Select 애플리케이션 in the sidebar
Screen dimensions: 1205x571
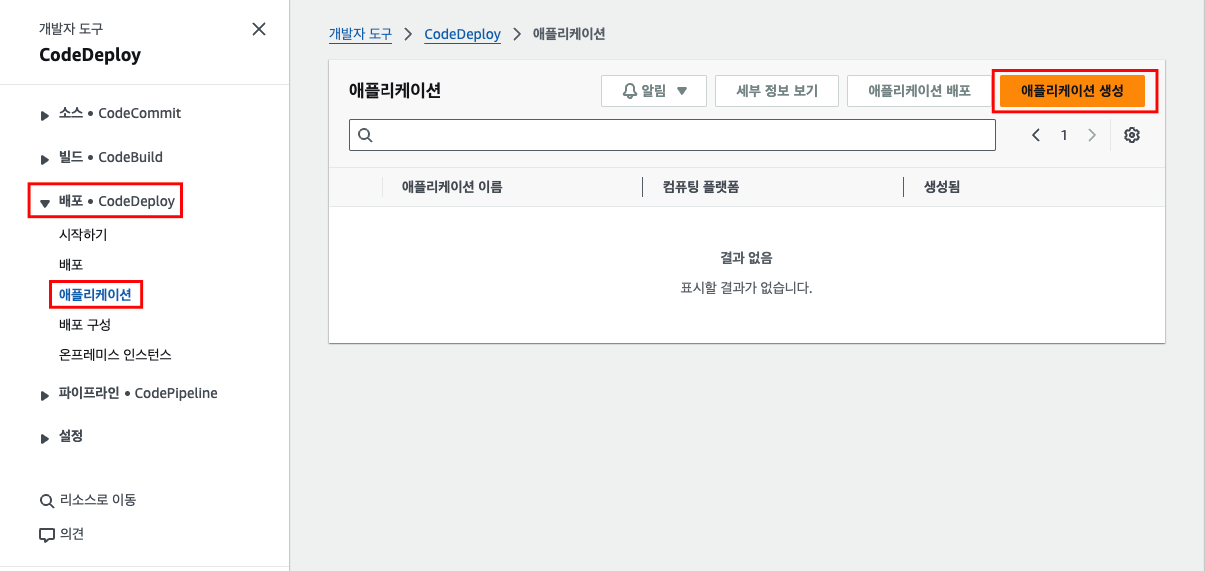(95, 295)
